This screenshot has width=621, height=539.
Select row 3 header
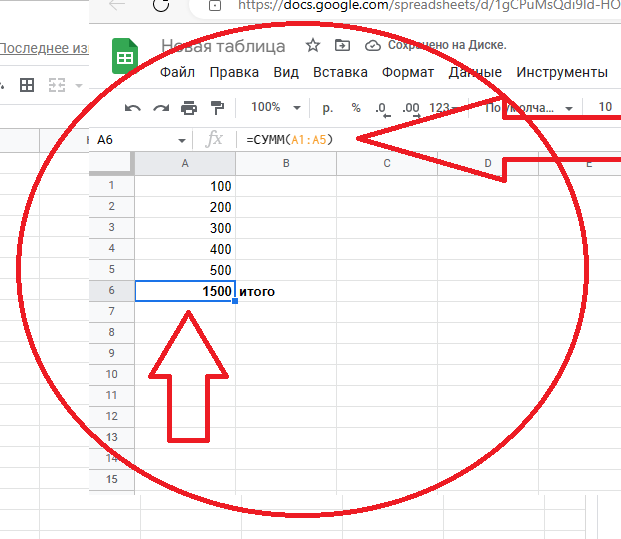pyautogui.click(x=112, y=227)
